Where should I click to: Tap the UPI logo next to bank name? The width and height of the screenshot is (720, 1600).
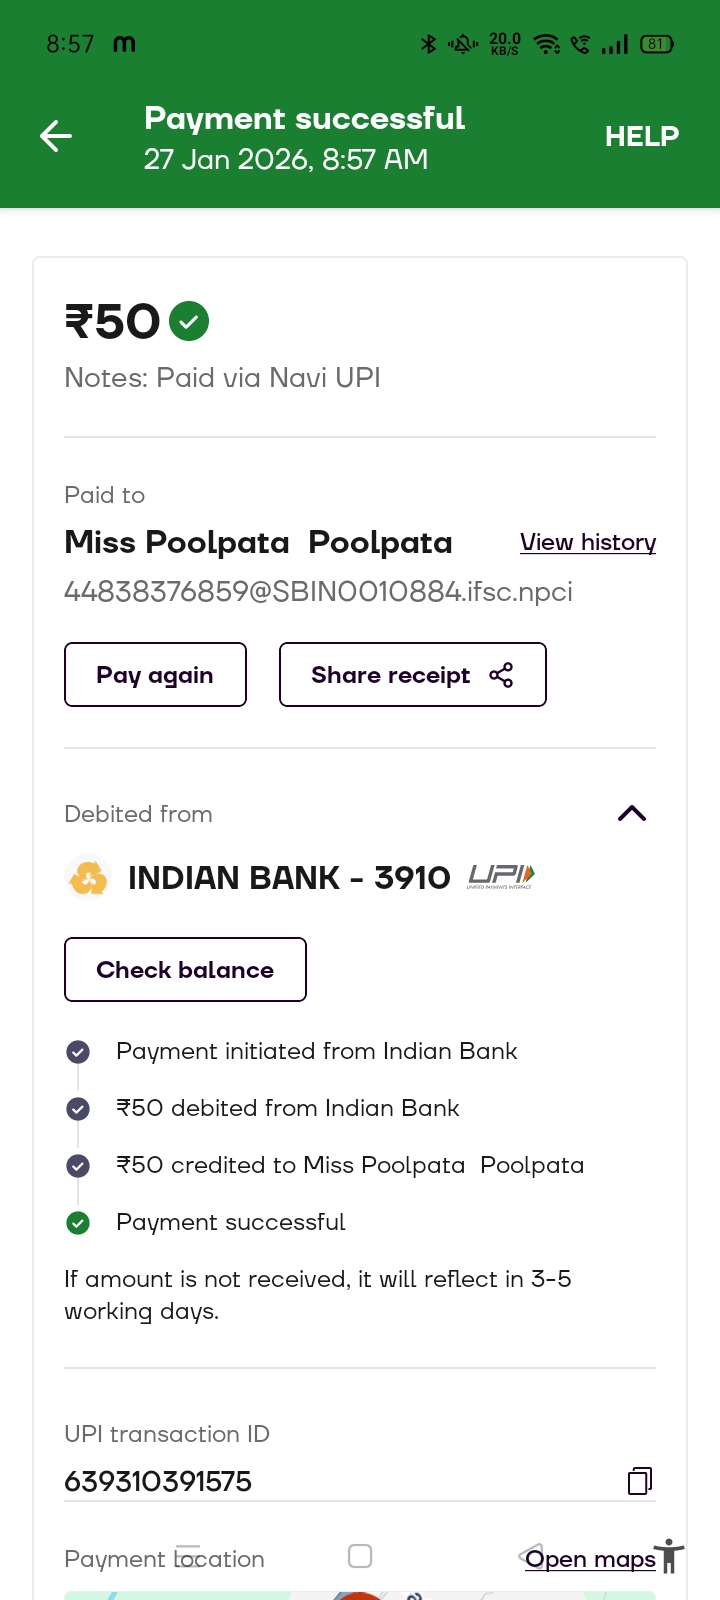(501, 877)
